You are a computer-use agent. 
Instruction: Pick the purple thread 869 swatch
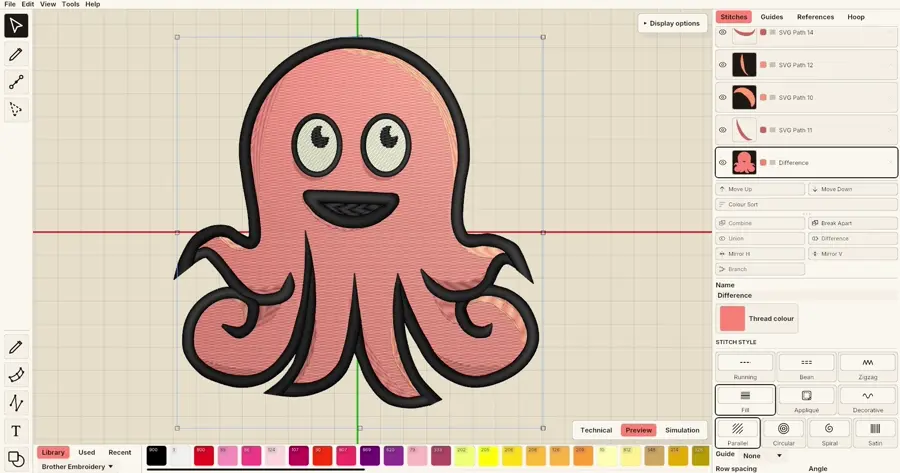coord(370,456)
